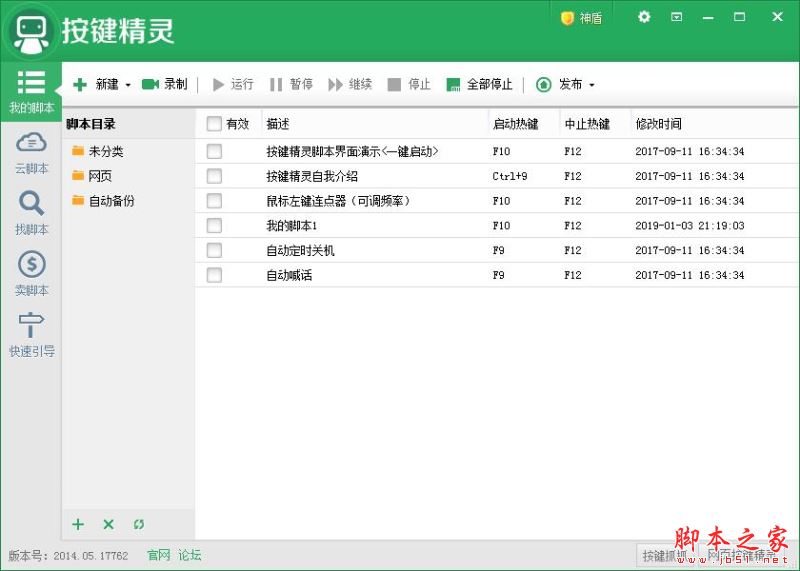This screenshot has height=571, width=800.
Task: Open the 论坛 forum link
Action: point(190,555)
